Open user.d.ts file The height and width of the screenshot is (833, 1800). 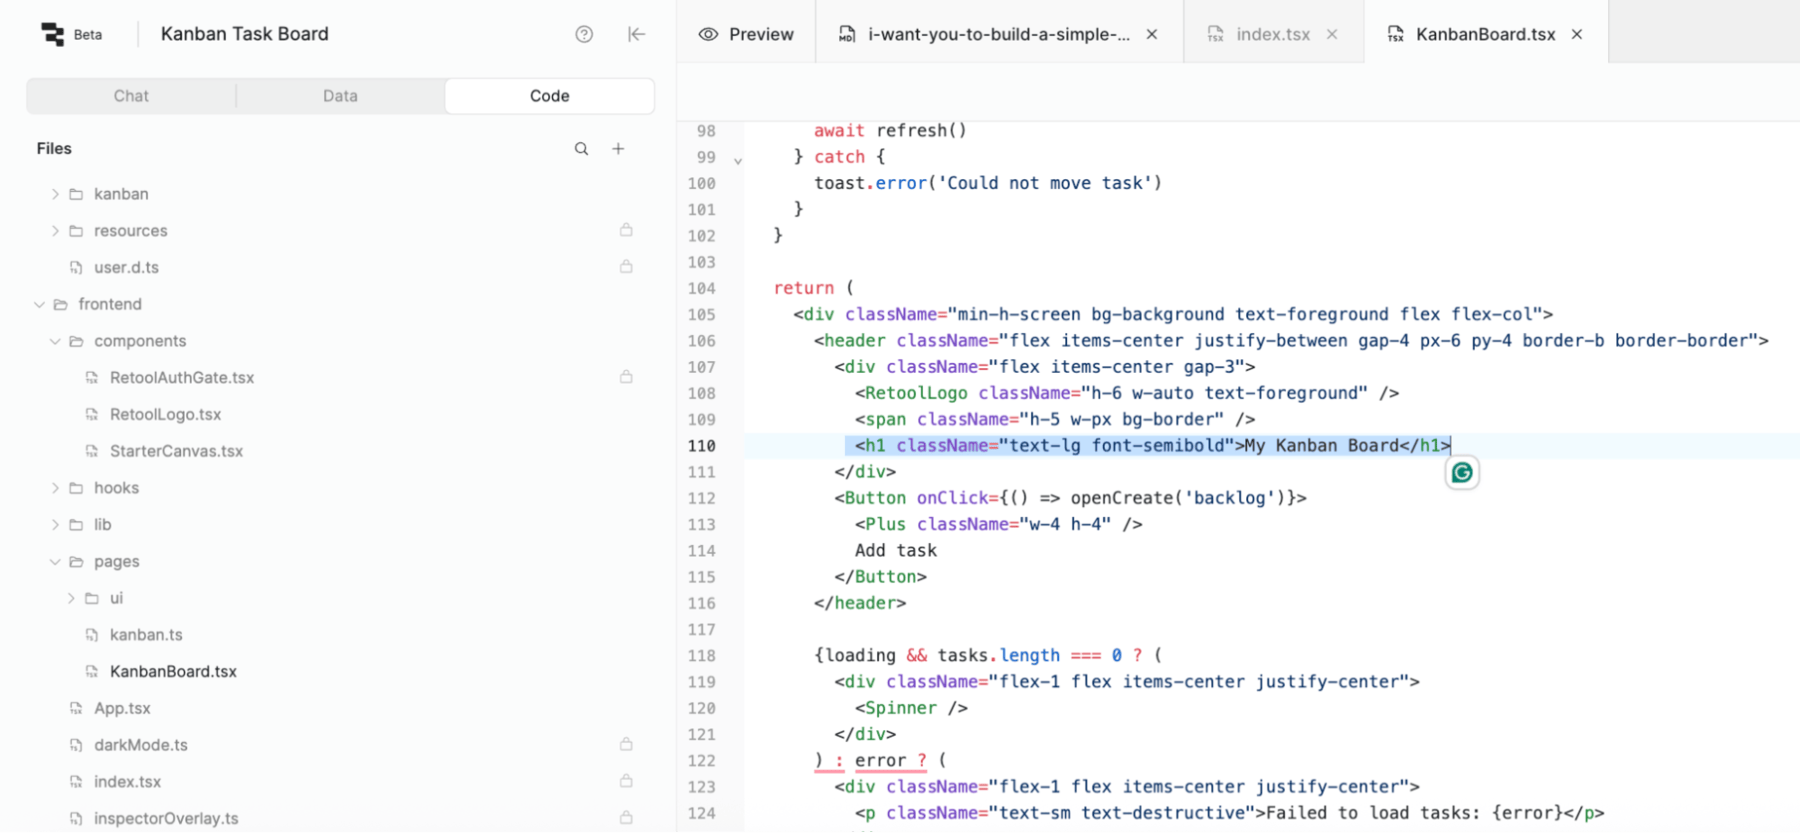pos(126,267)
